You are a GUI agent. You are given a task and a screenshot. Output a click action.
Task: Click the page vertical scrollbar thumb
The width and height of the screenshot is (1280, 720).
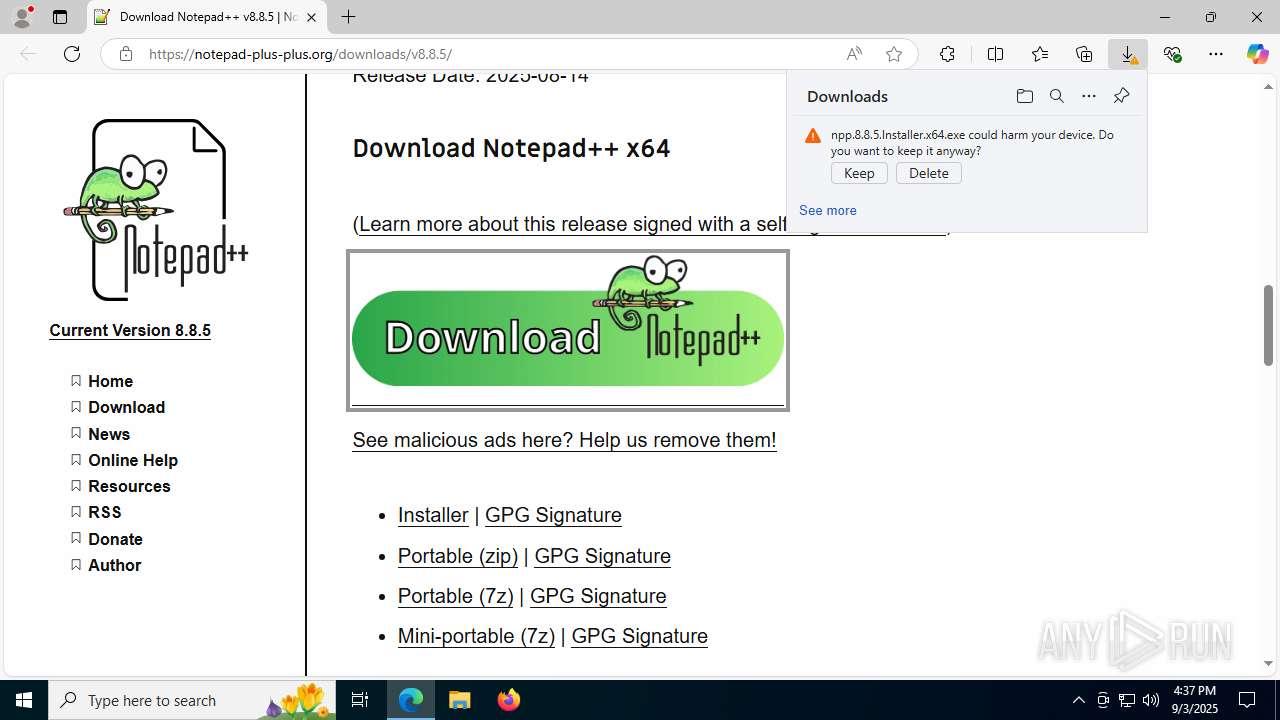(x=1269, y=325)
